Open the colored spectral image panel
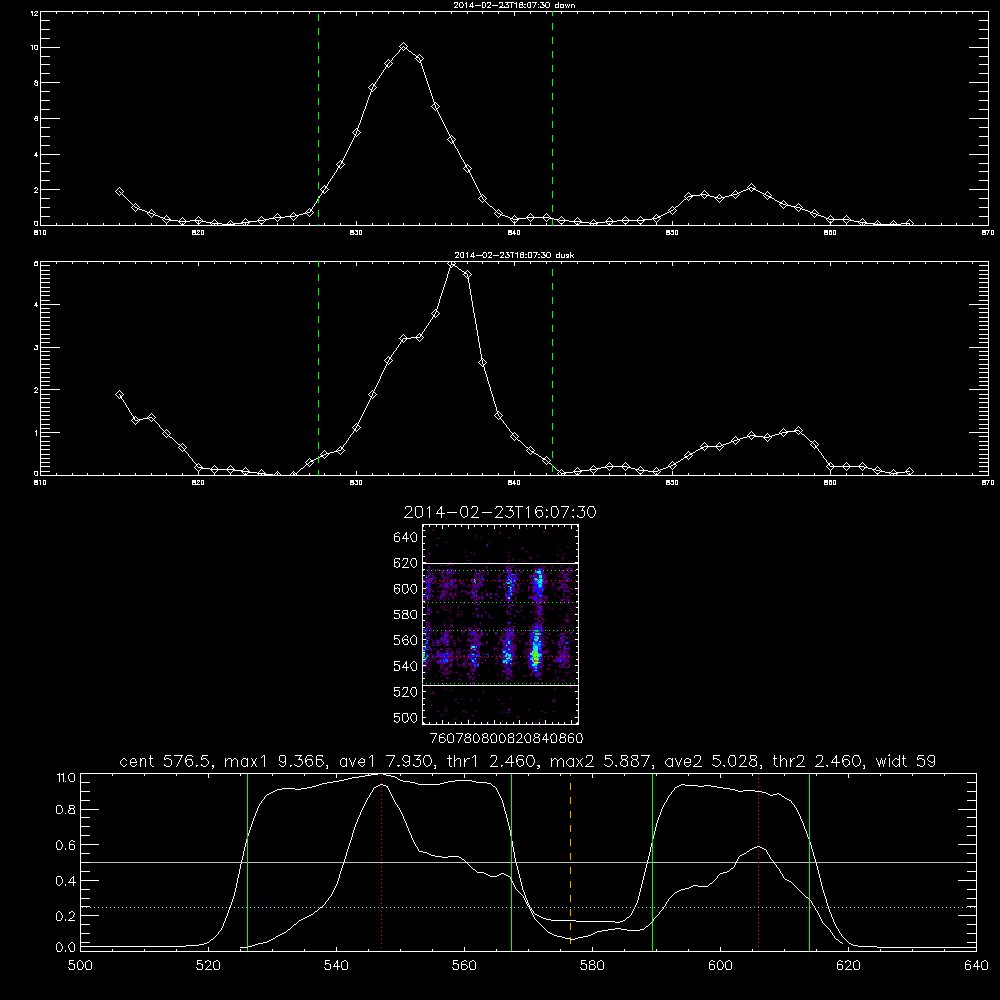The width and height of the screenshot is (1000, 1000). [501, 624]
